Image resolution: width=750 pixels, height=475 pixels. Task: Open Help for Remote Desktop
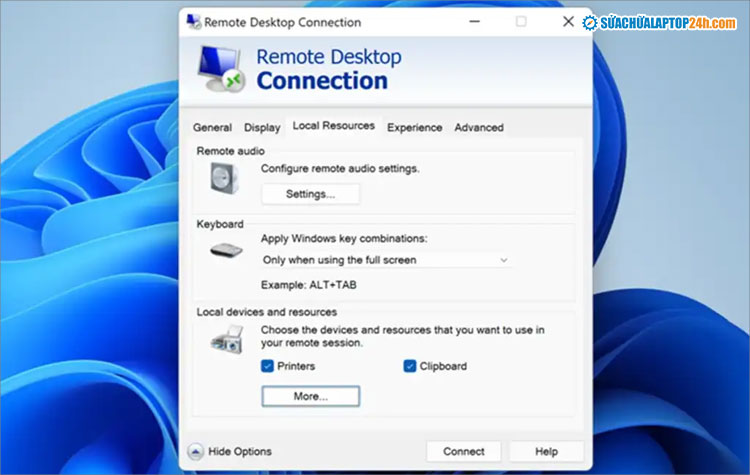[x=546, y=452]
